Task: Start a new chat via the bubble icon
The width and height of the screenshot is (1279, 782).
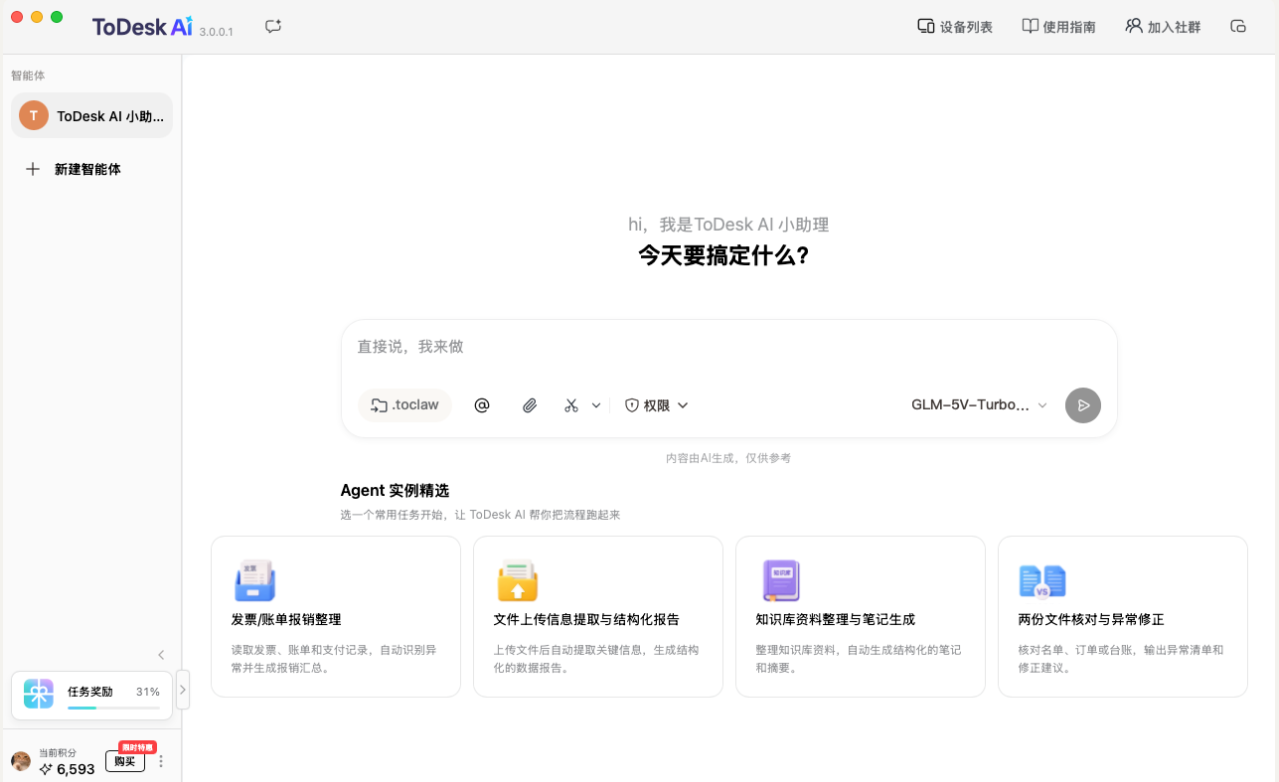Action: pyautogui.click(x=273, y=27)
